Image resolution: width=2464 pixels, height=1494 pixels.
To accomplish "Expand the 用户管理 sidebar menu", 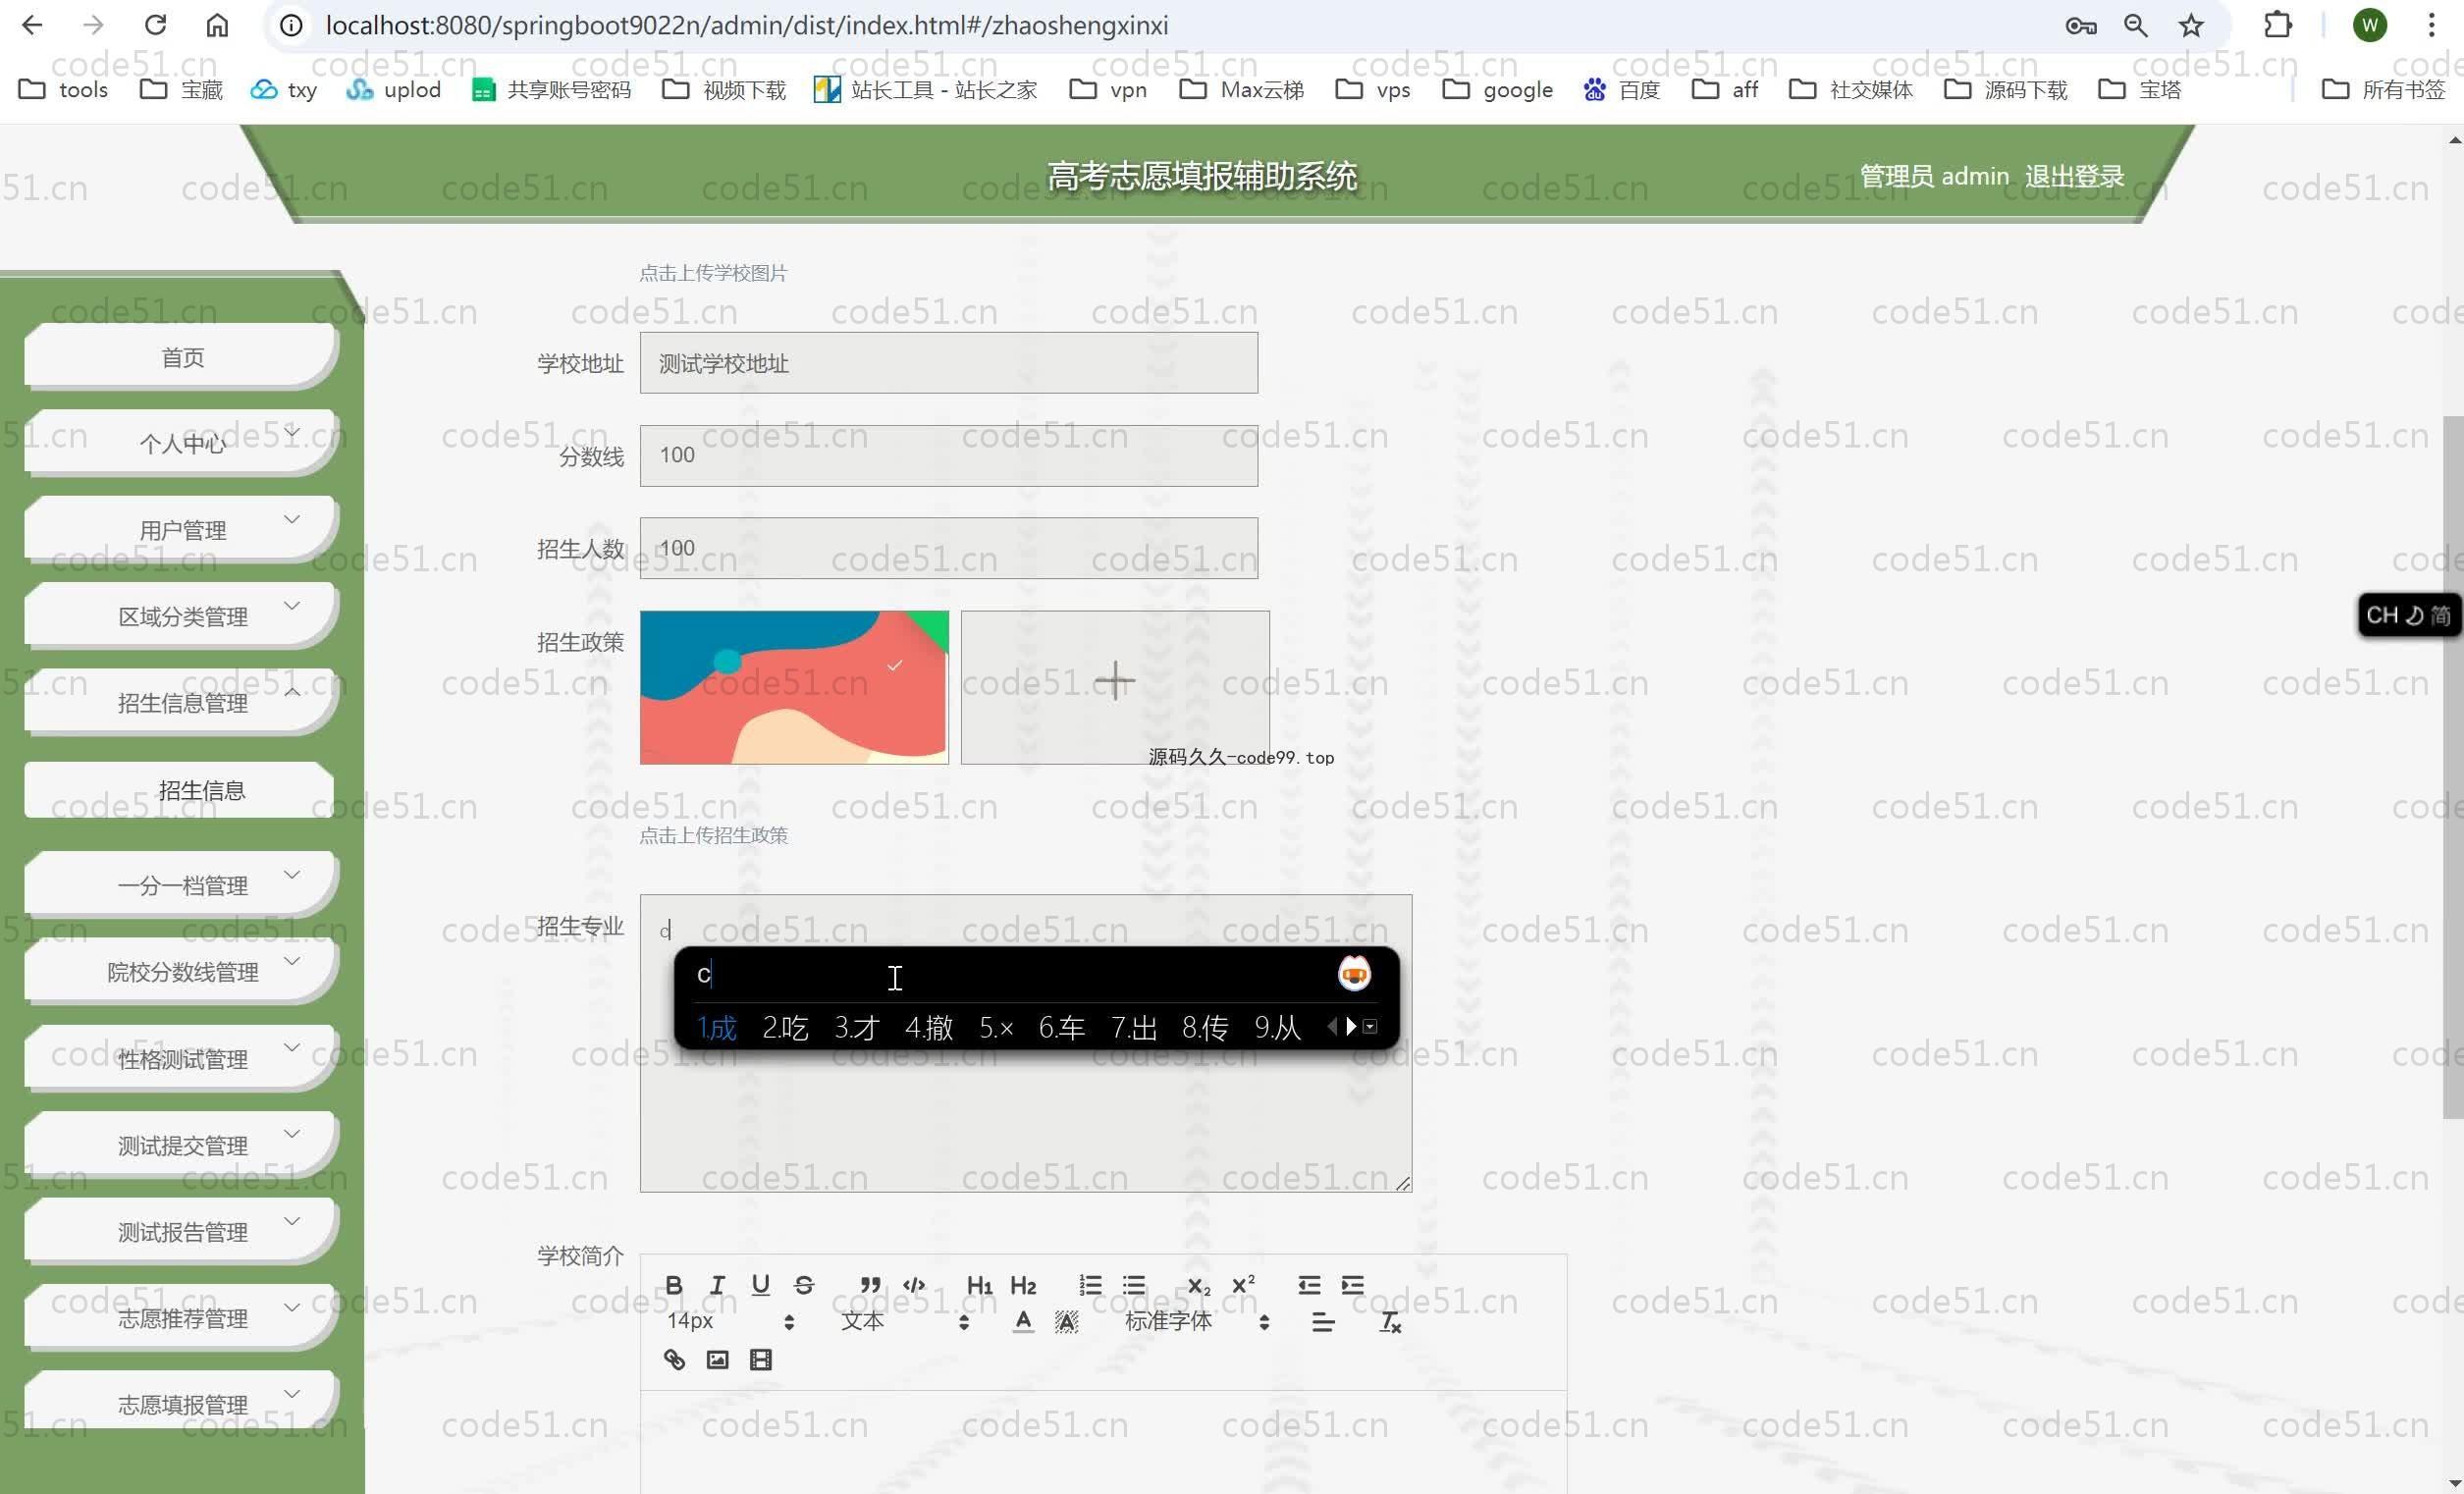I will [182, 529].
